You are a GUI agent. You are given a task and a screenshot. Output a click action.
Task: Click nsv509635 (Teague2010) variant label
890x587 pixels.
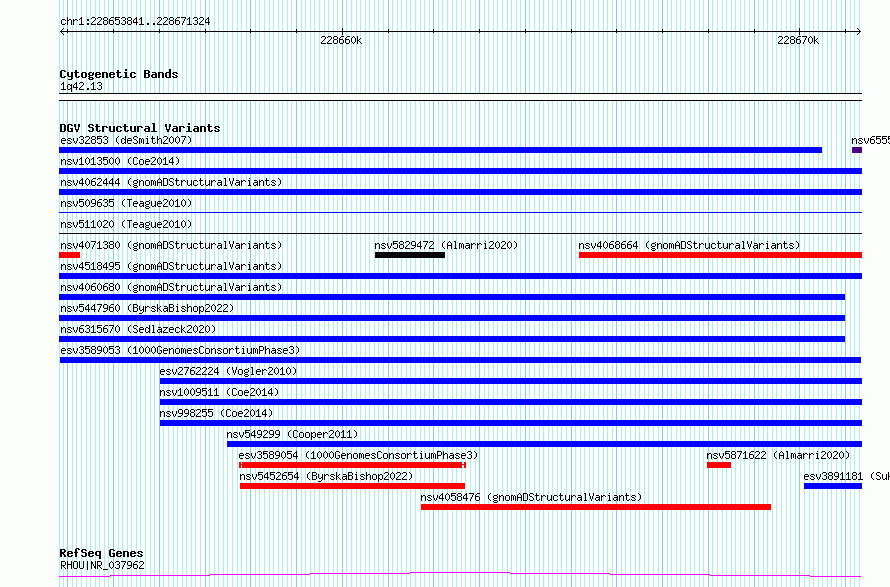(126, 203)
